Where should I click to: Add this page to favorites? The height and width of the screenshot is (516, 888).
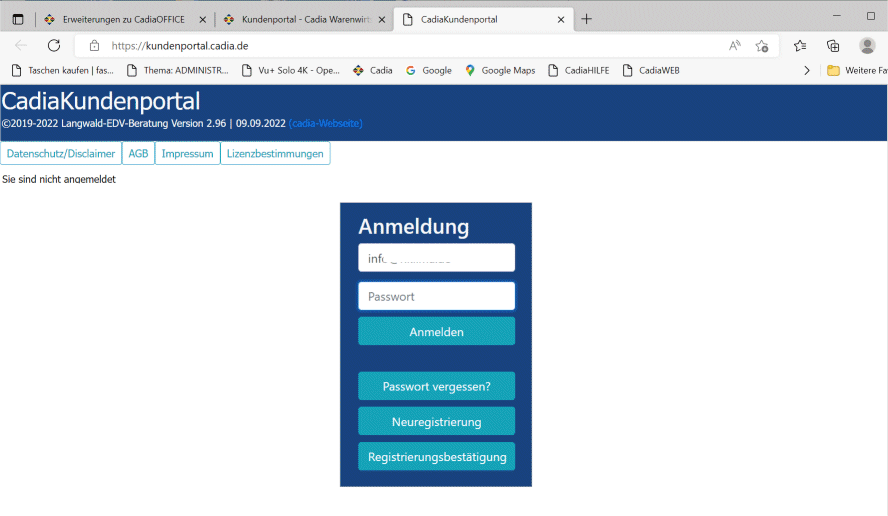point(762,46)
